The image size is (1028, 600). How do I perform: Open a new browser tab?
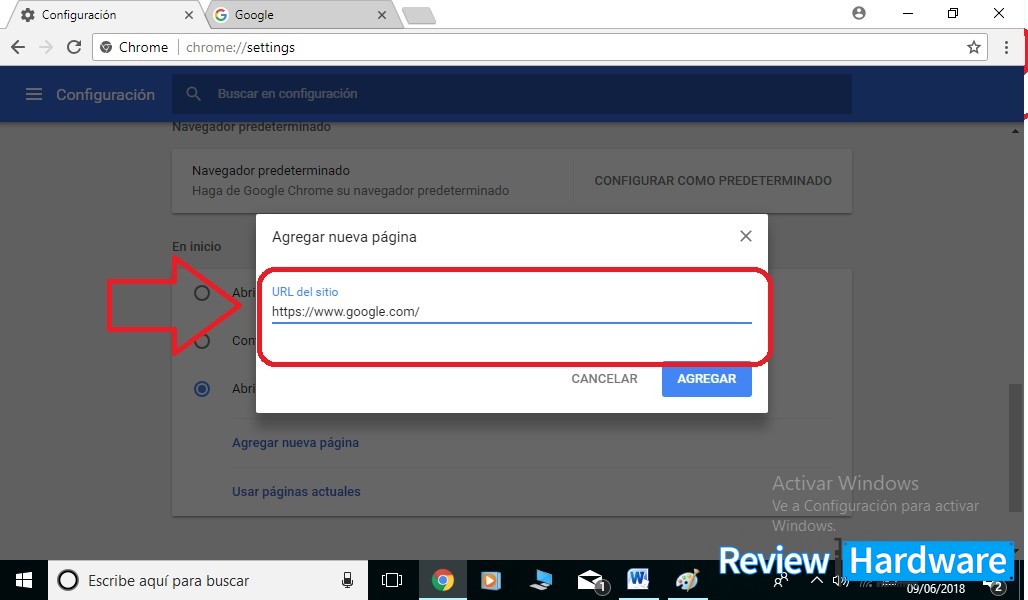(420, 16)
